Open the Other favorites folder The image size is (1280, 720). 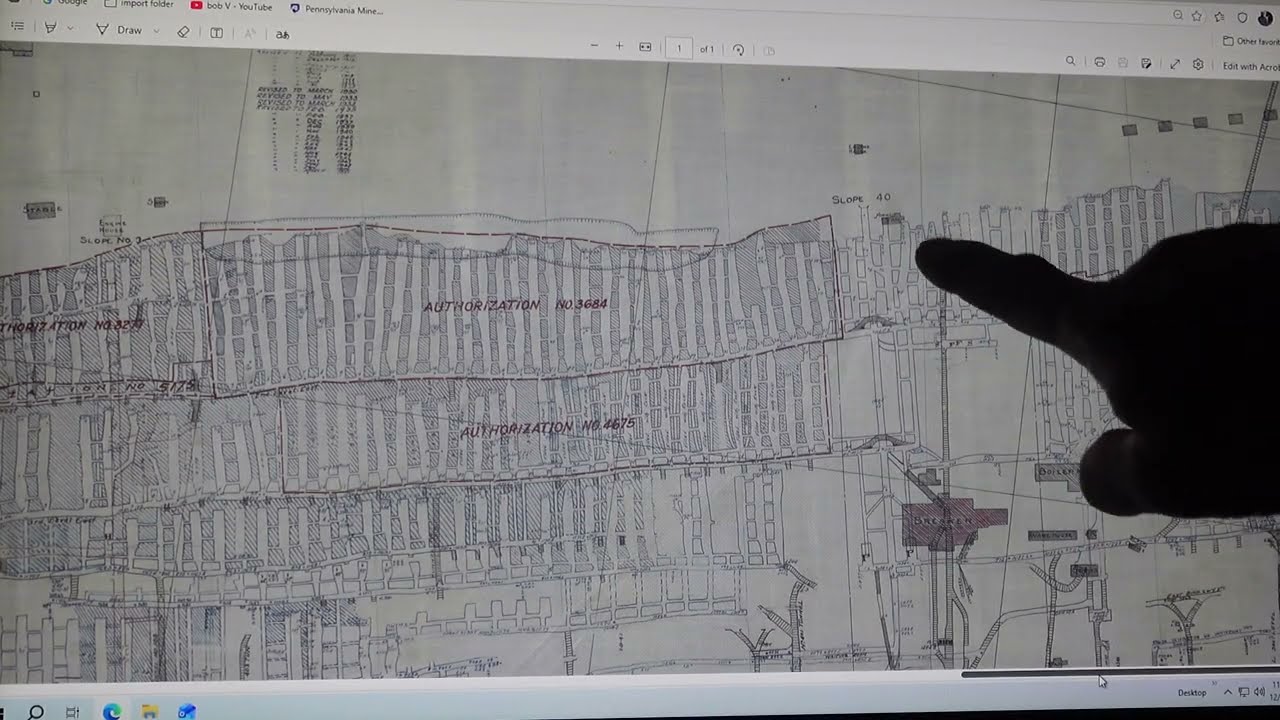[x=1252, y=41]
